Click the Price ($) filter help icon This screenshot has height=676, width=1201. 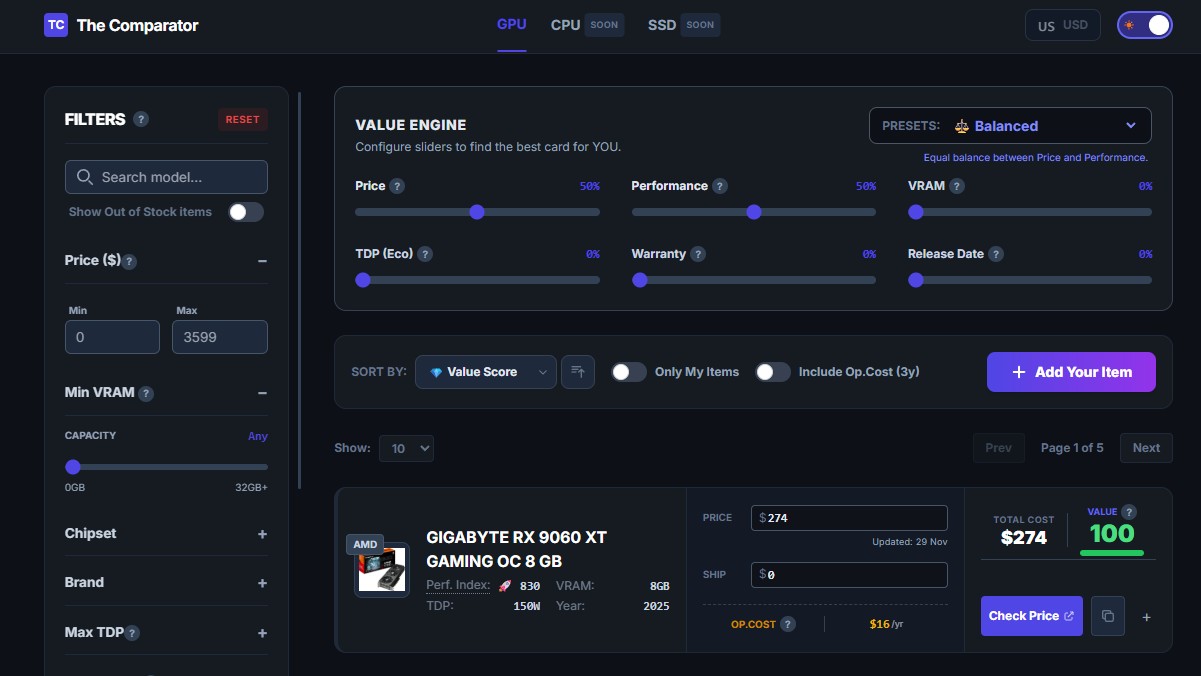pos(129,261)
